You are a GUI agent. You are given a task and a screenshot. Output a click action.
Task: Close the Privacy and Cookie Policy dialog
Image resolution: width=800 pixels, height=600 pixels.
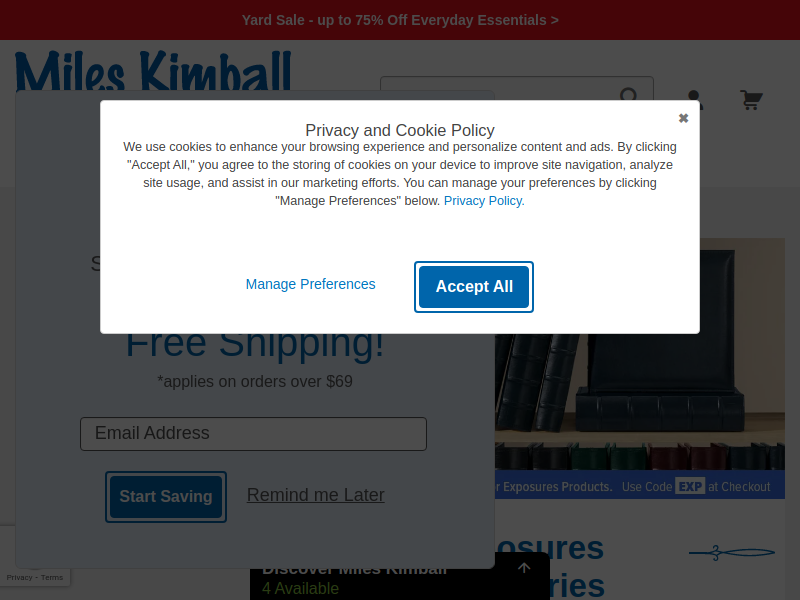coord(683,118)
